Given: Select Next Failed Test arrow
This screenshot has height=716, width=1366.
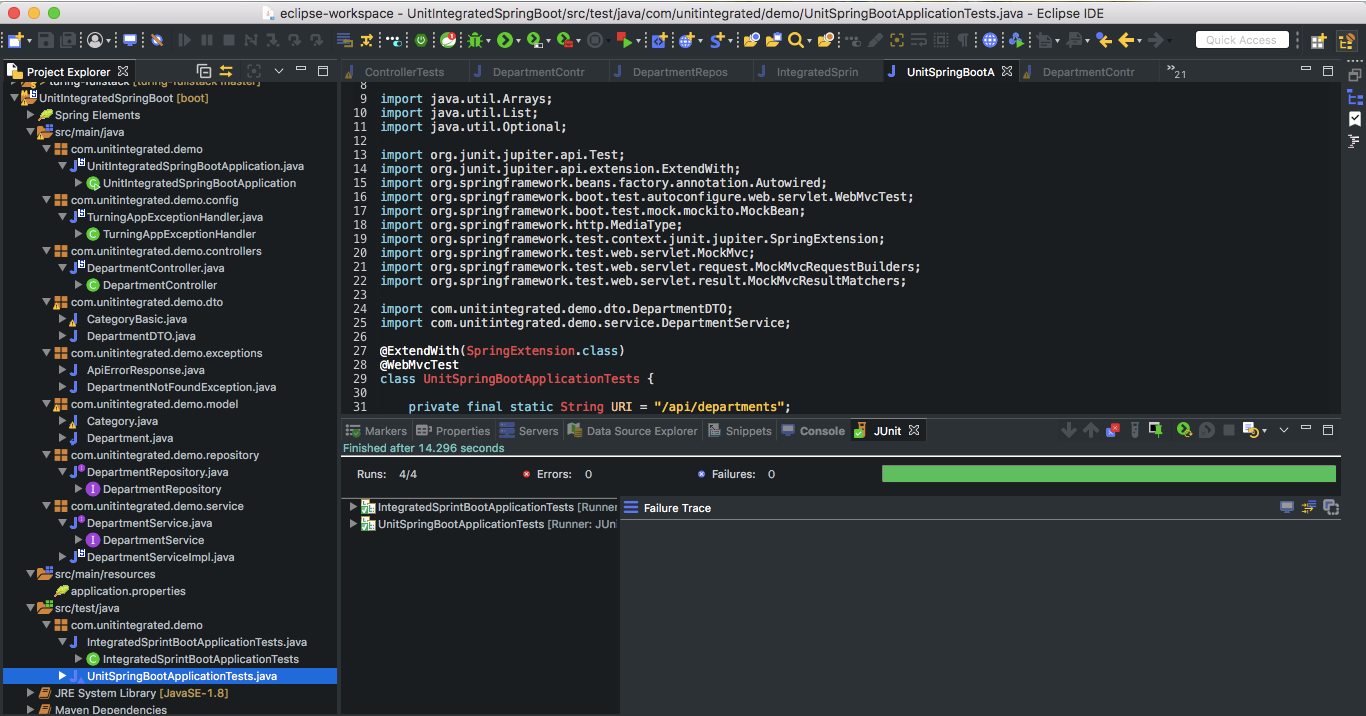Looking at the screenshot, I should (x=1069, y=430).
